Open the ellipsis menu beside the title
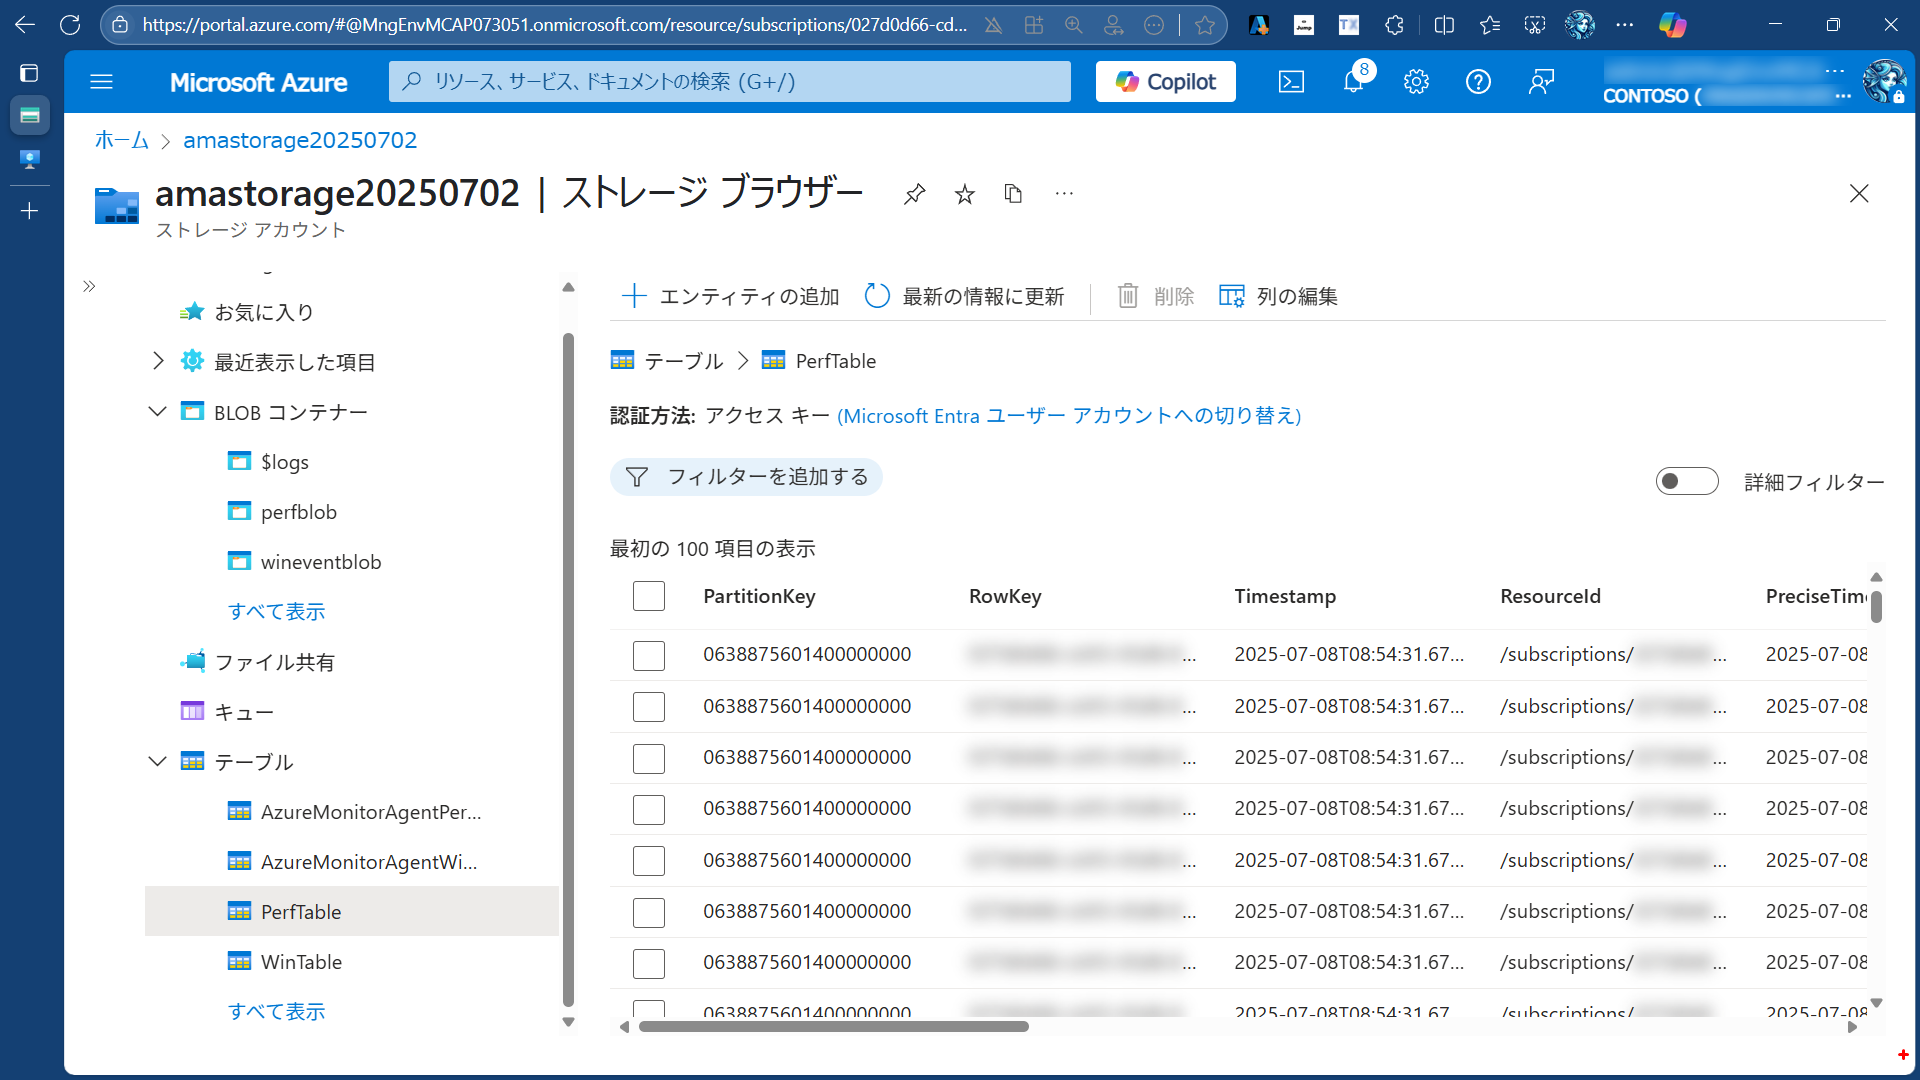The height and width of the screenshot is (1080, 1920). [1063, 193]
